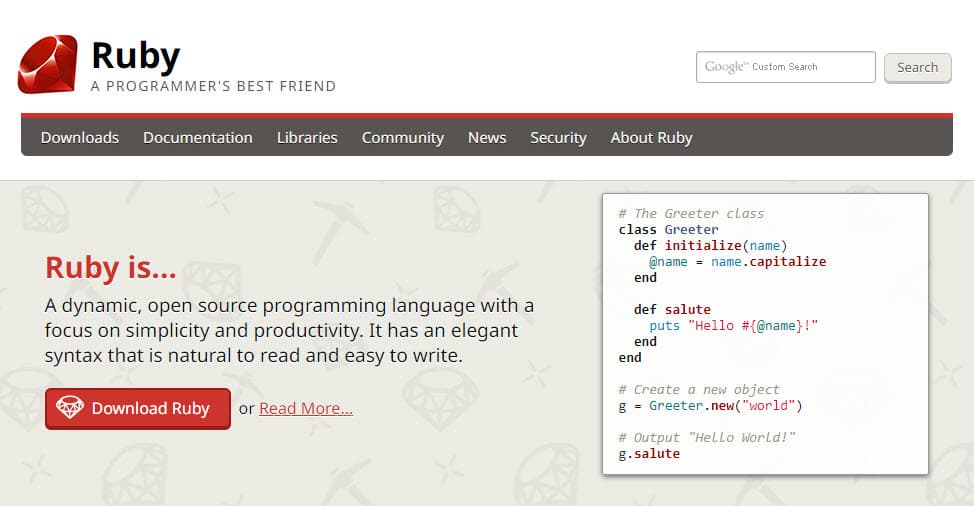The width and height of the screenshot is (974, 506).
Task: Open the Security page
Action: pyautogui.click(x=558, y=138)
